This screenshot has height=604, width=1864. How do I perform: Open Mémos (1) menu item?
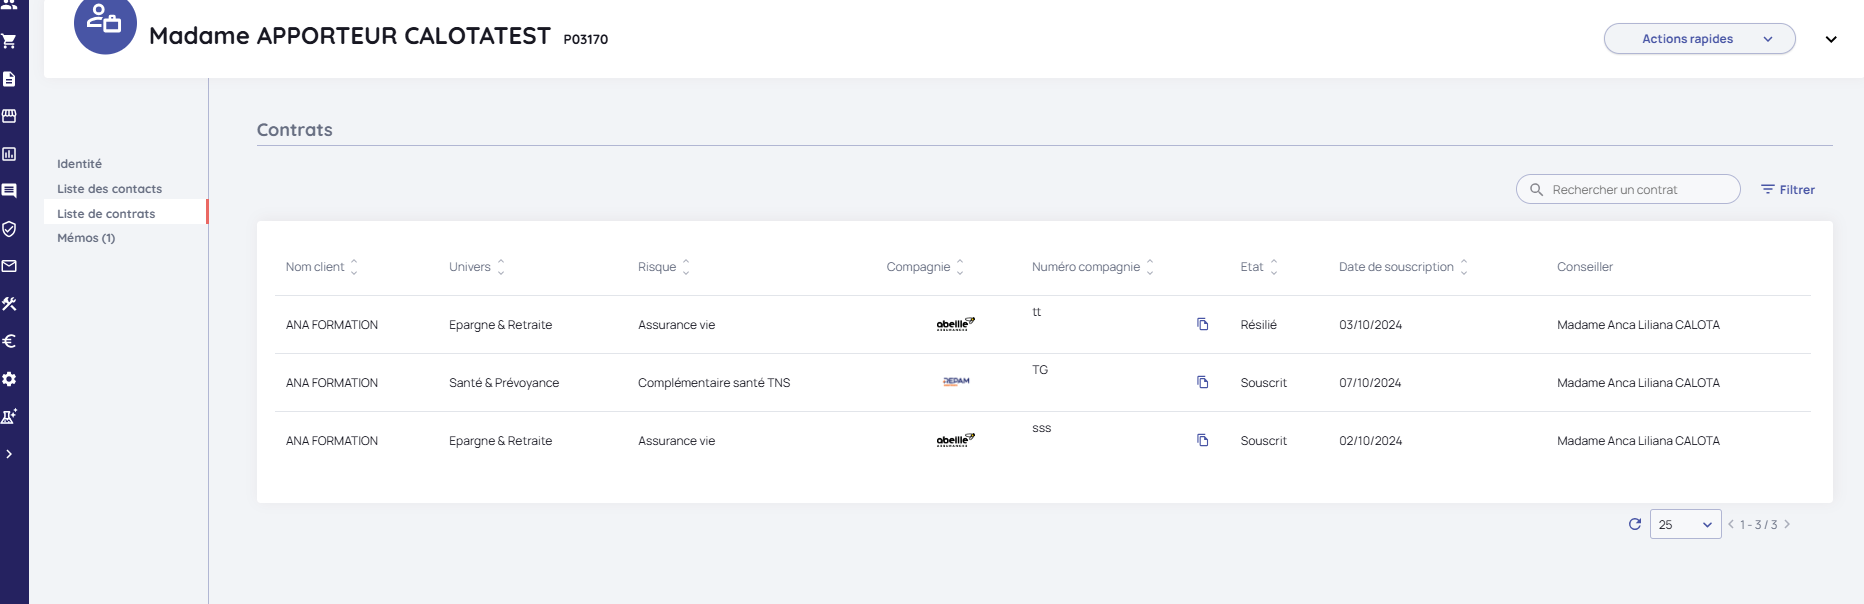(86, 238)
